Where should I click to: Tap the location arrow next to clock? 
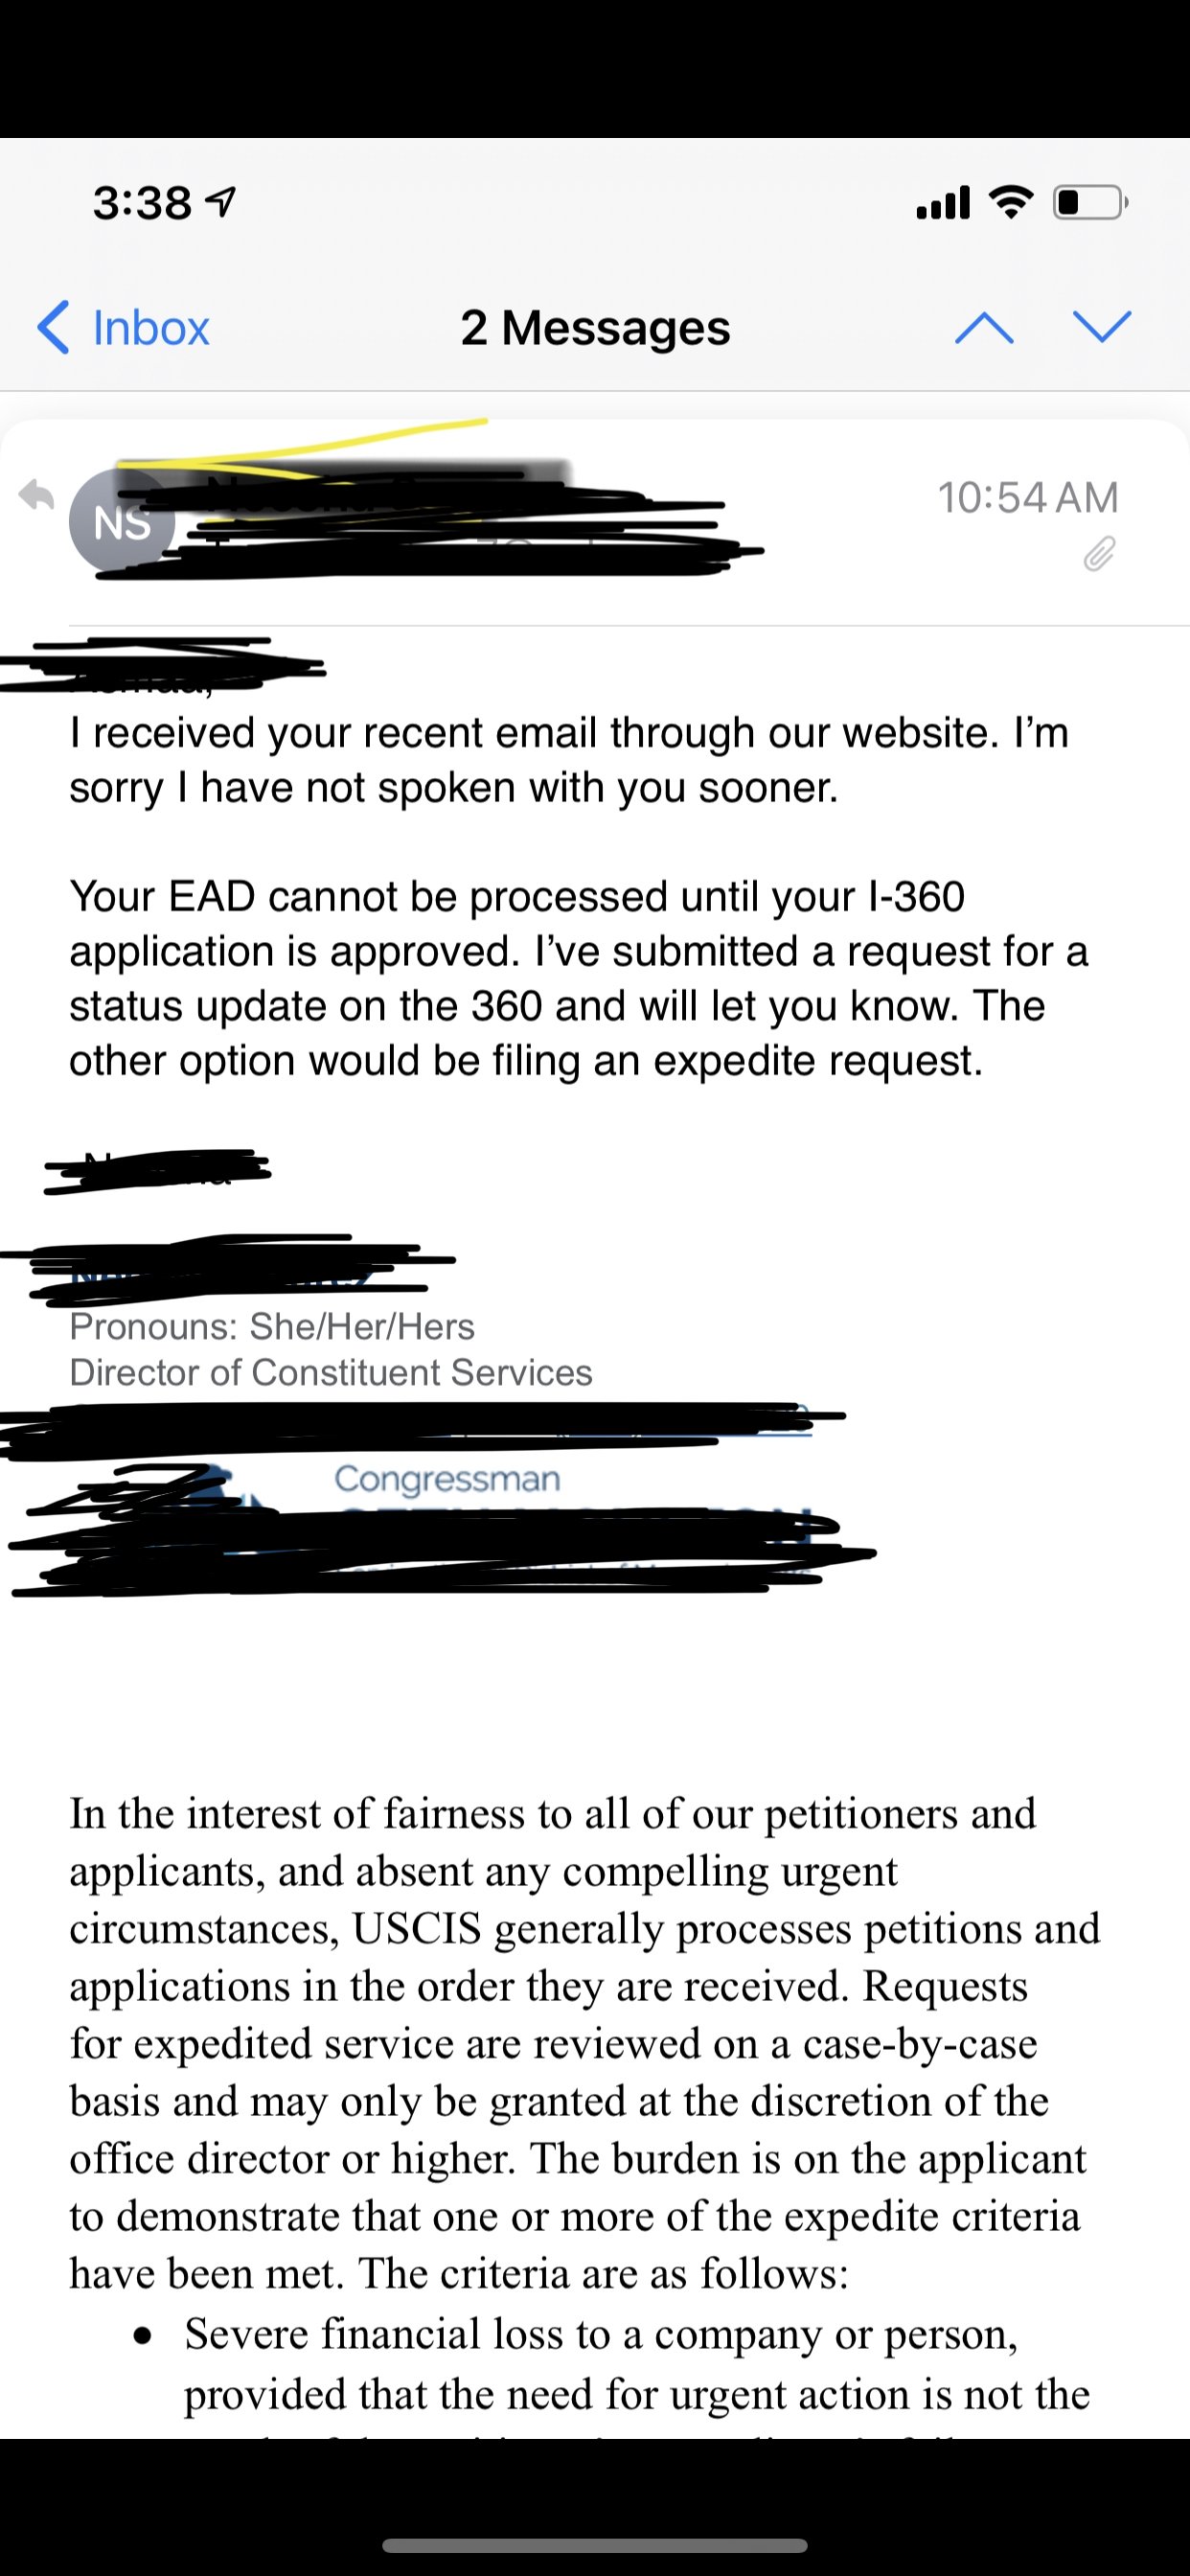[220, 203]
